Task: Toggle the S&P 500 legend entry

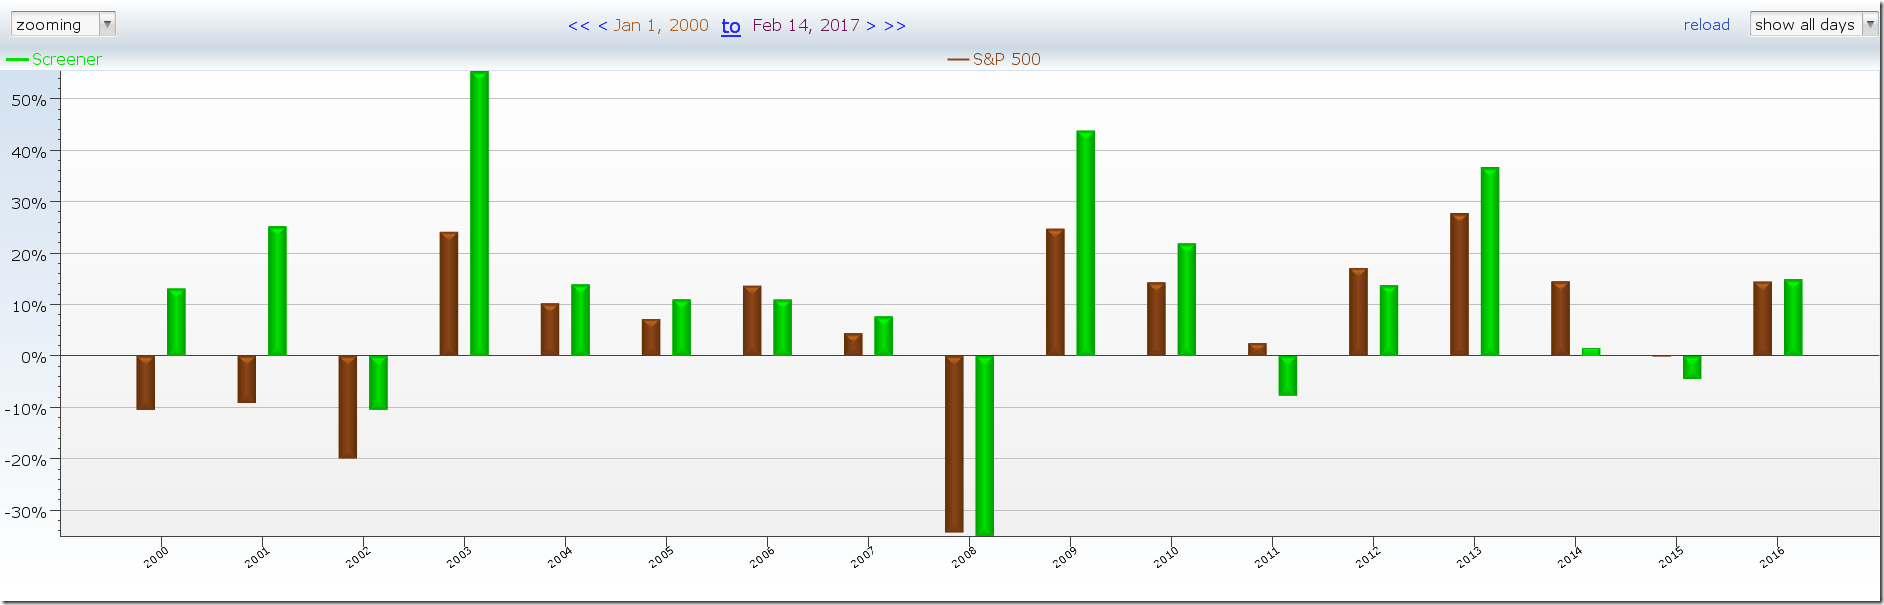Action: 994,59
